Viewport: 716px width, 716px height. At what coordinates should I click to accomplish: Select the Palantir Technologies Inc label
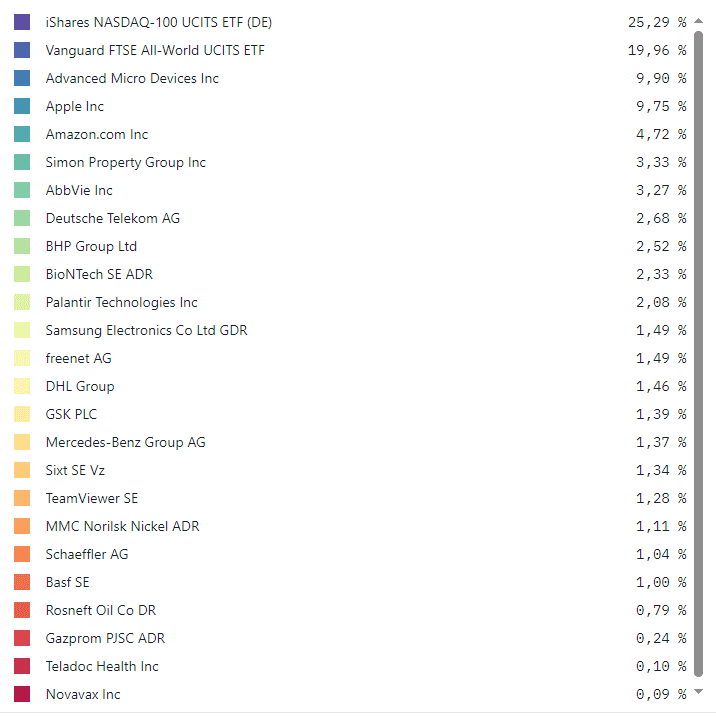click(x=122, y=302)
